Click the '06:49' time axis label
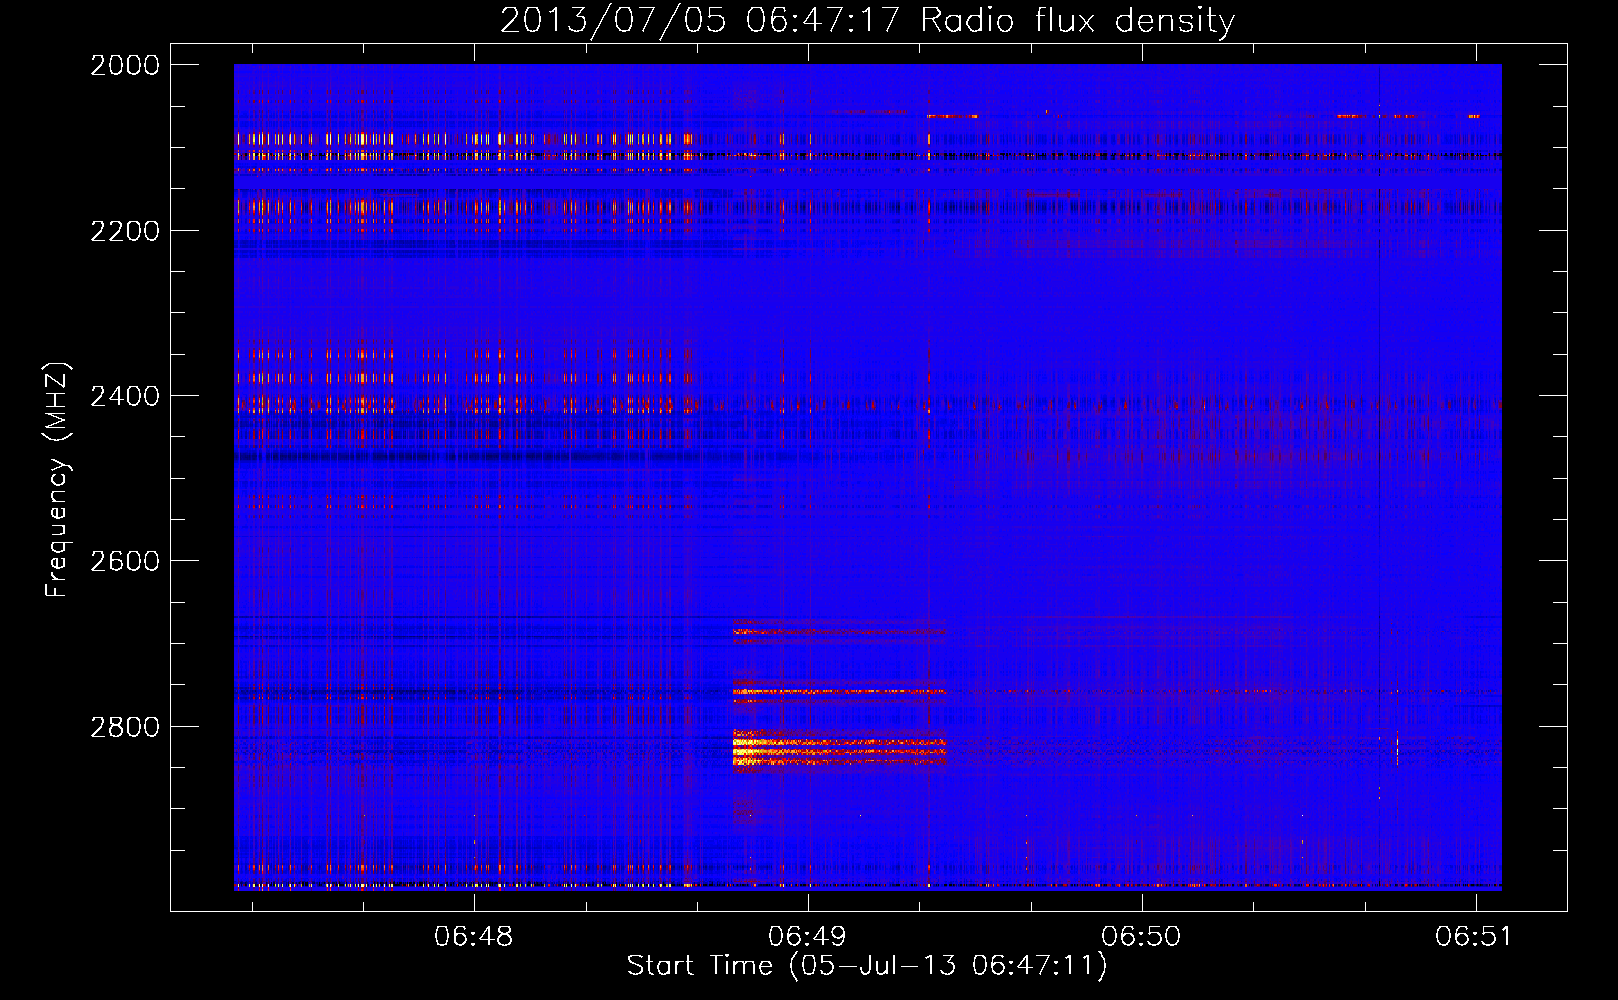 coord(807,936)
